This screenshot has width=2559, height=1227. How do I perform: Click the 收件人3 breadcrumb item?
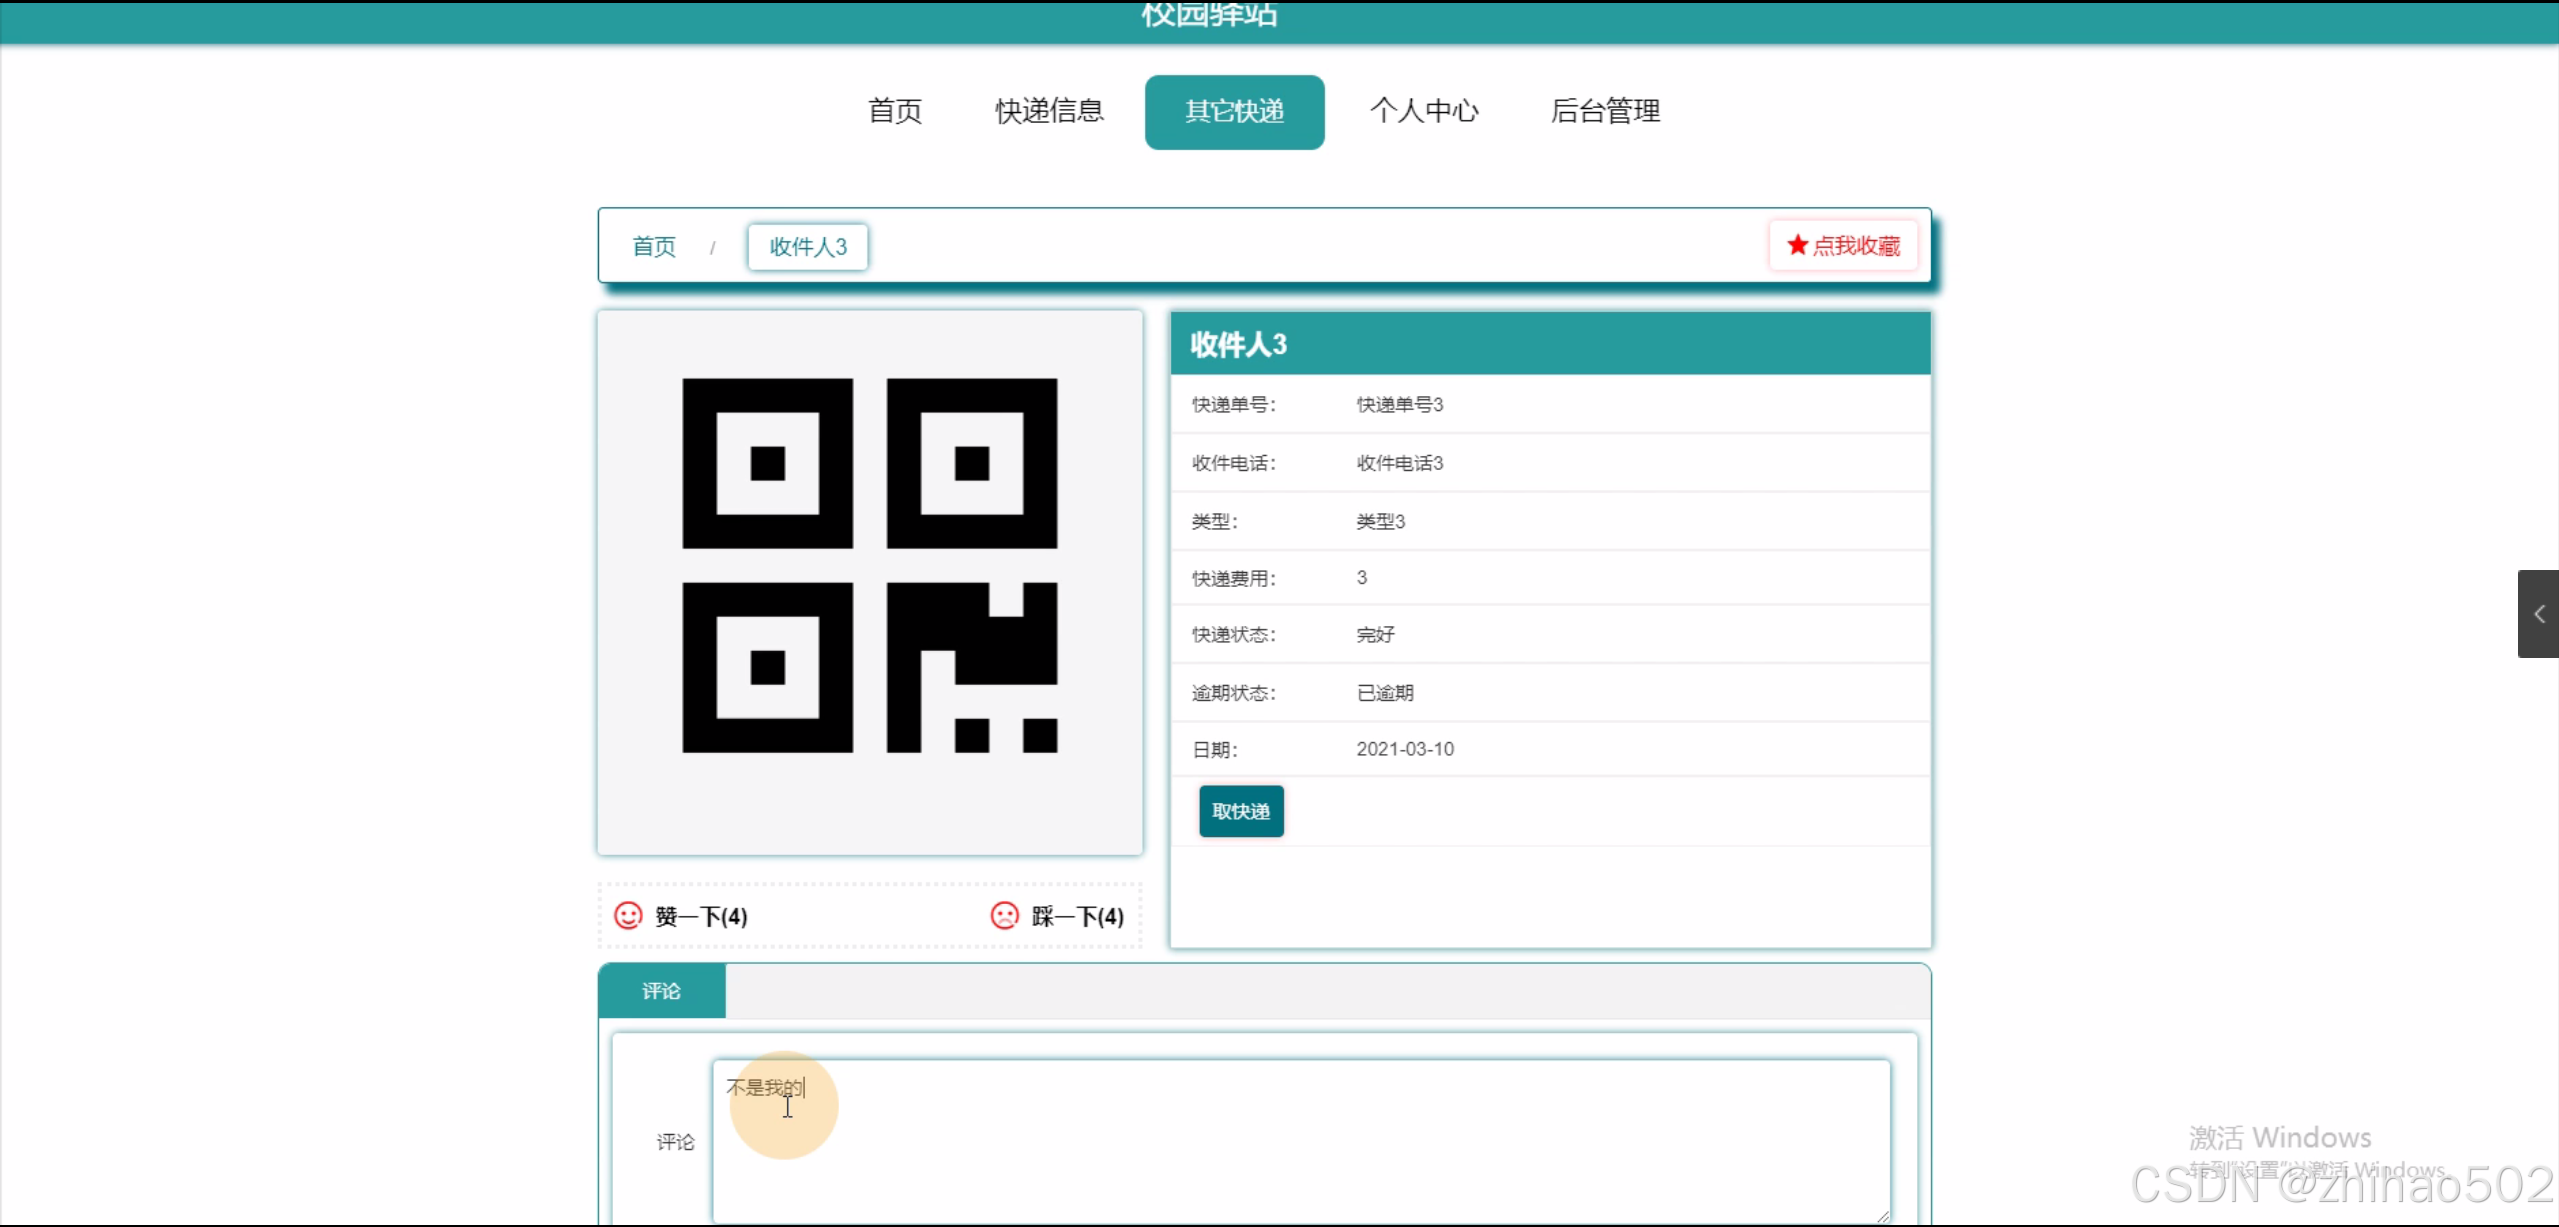click(807, 246)
